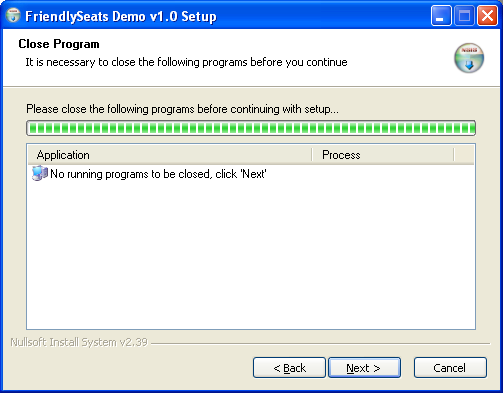
Task: Click 'Nullsoft Install System v2.39' branding text
Action: pos(79,342)
